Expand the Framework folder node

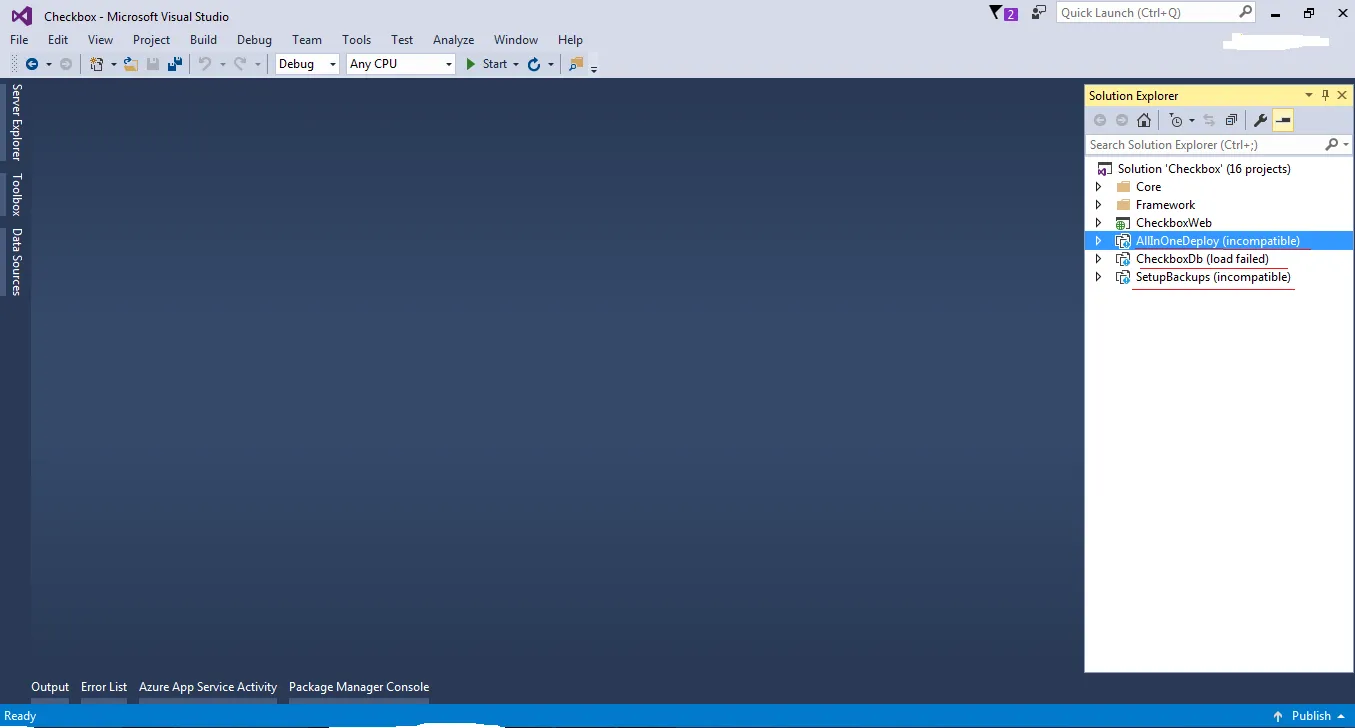(1098, 205)
